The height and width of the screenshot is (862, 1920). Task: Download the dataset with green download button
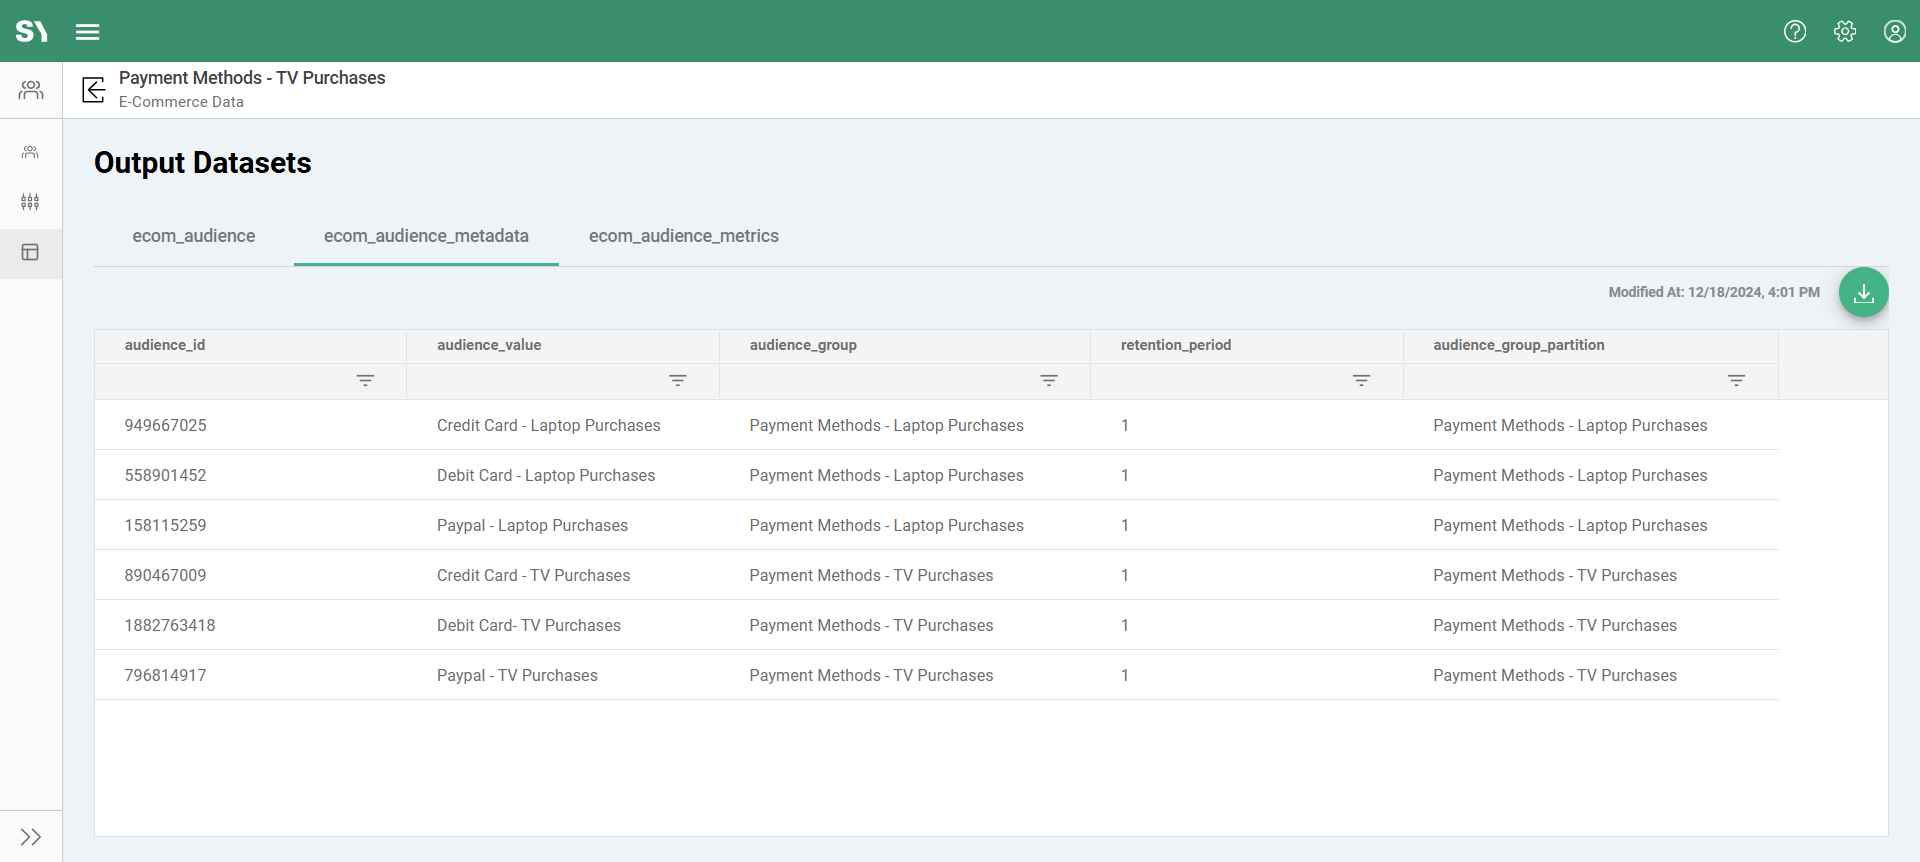[x=1864, y=293]
